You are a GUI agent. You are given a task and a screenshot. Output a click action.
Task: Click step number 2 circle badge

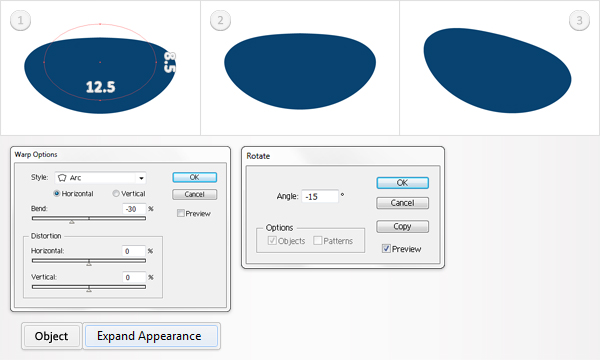click(220, 20)
